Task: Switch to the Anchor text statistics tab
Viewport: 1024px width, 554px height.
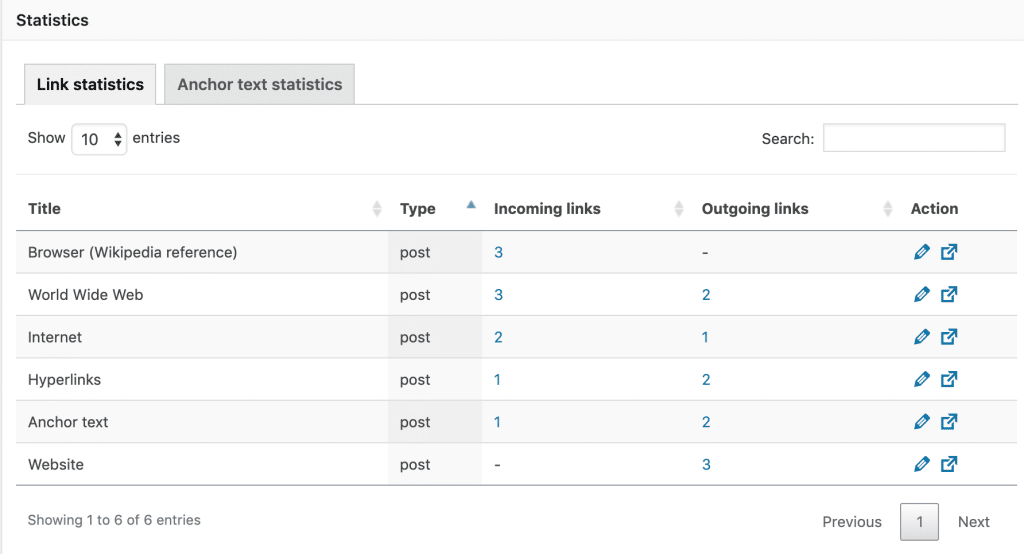Action: click(259, 84)
